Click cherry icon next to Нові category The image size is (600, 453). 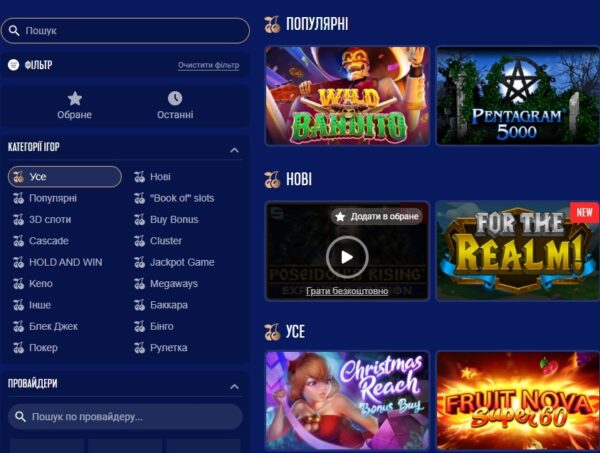point(139,177)
